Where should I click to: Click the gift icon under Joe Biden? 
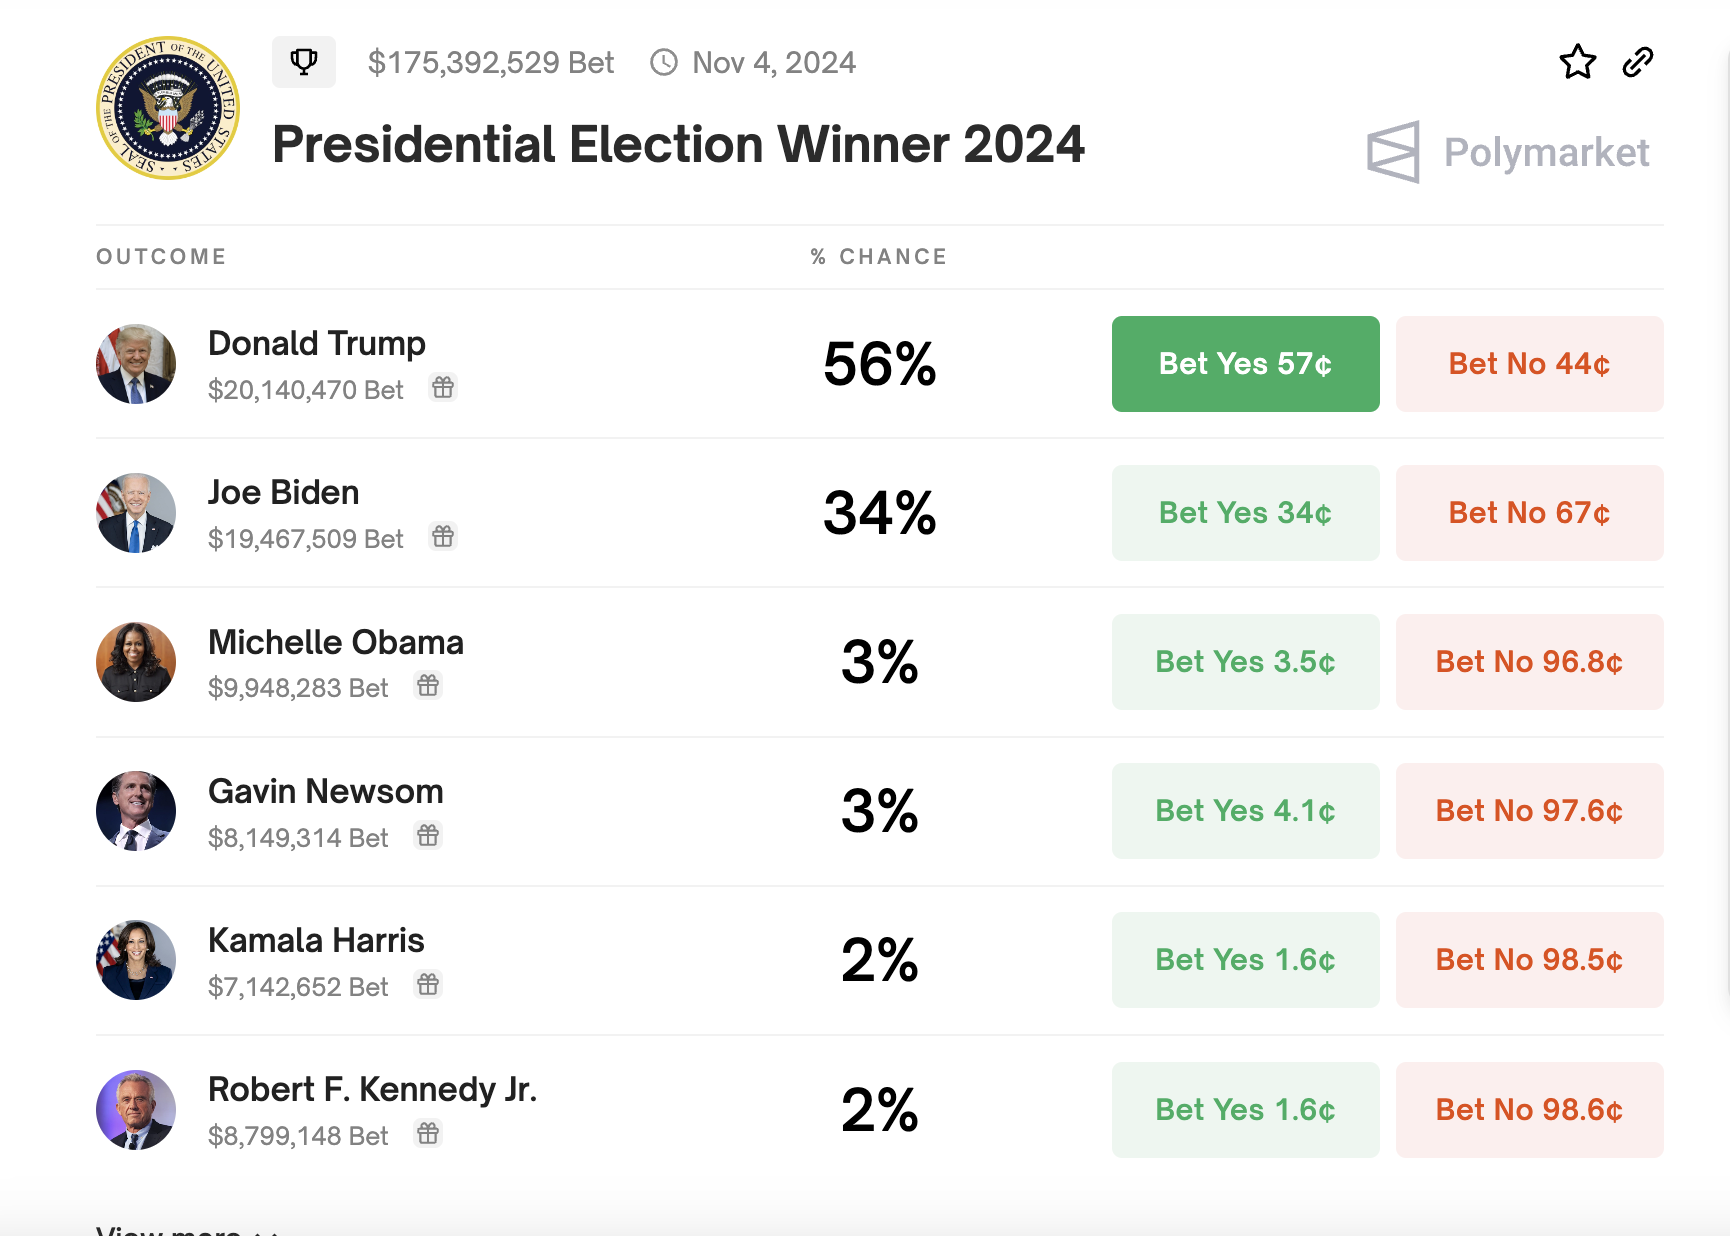point(443,537)
